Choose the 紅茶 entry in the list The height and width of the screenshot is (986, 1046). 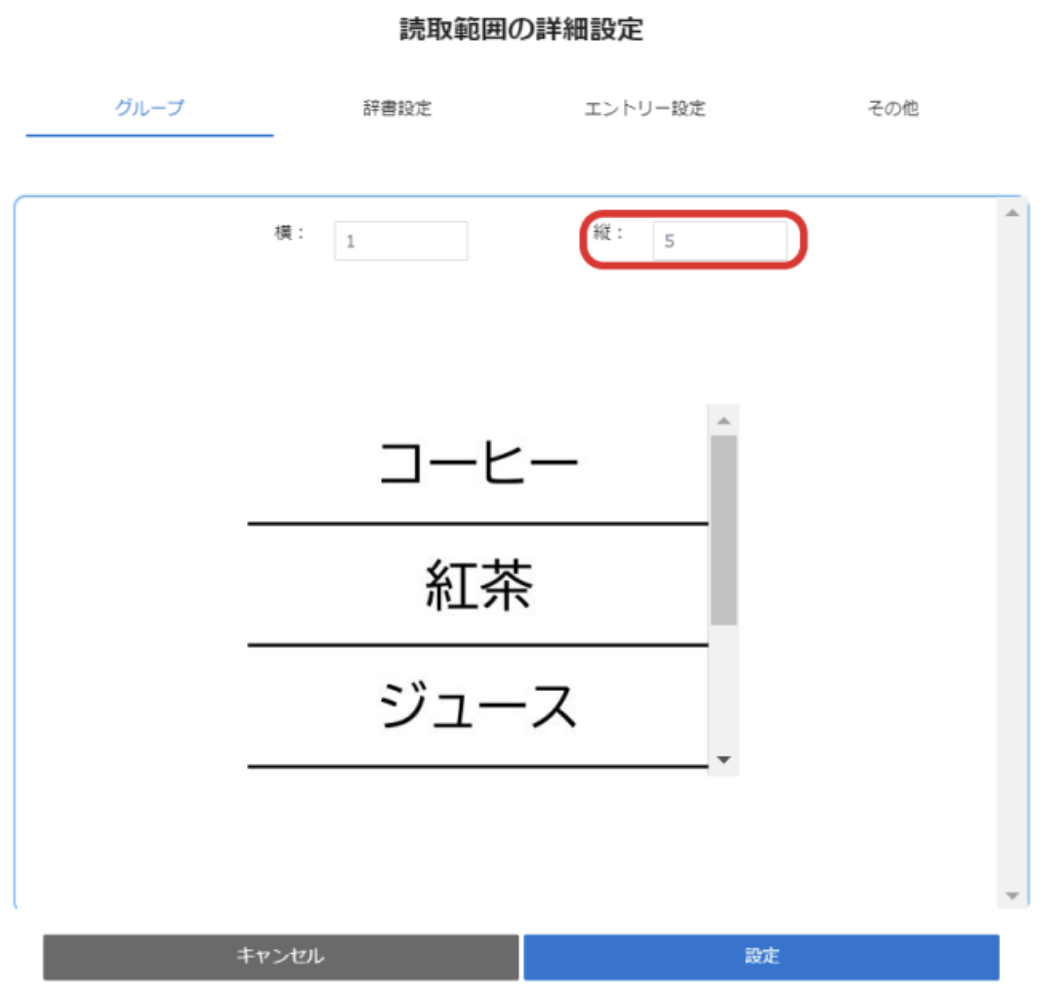tap(477, 587)
